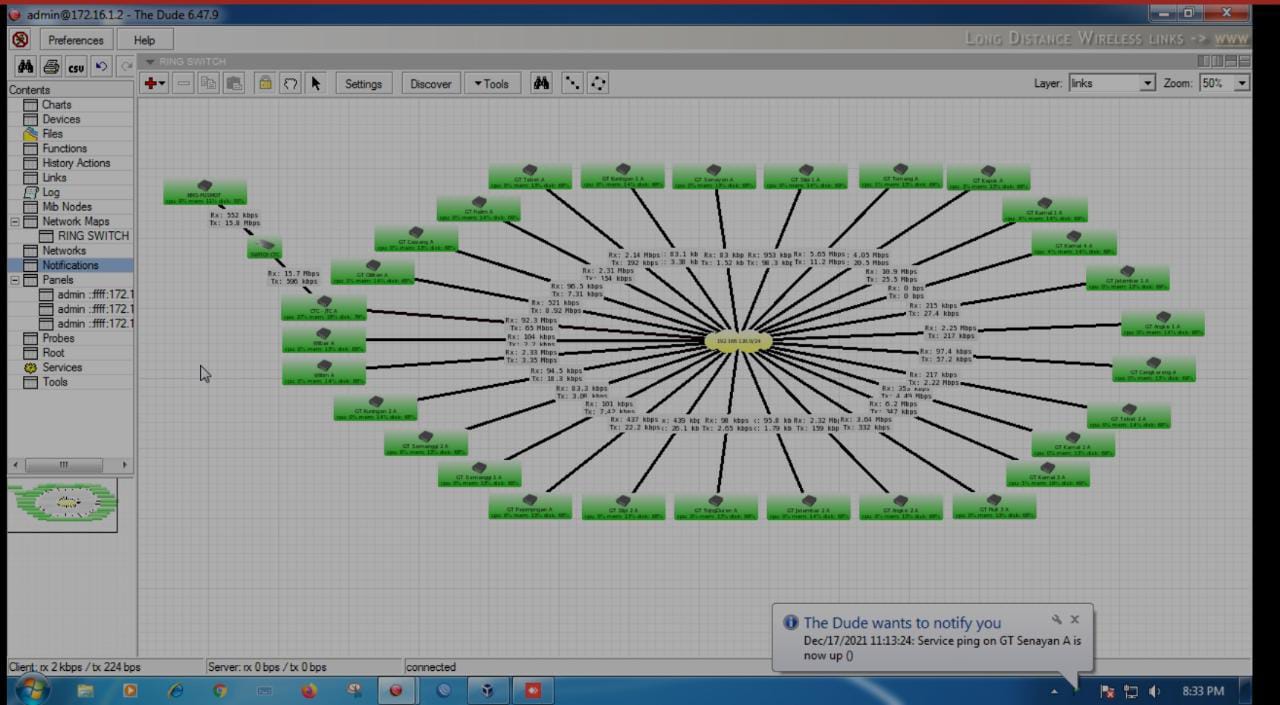Image resolution: width=1280 pixels, height=705 pixels.
Task: Open the Help menu
Action: tap(144, 40)
